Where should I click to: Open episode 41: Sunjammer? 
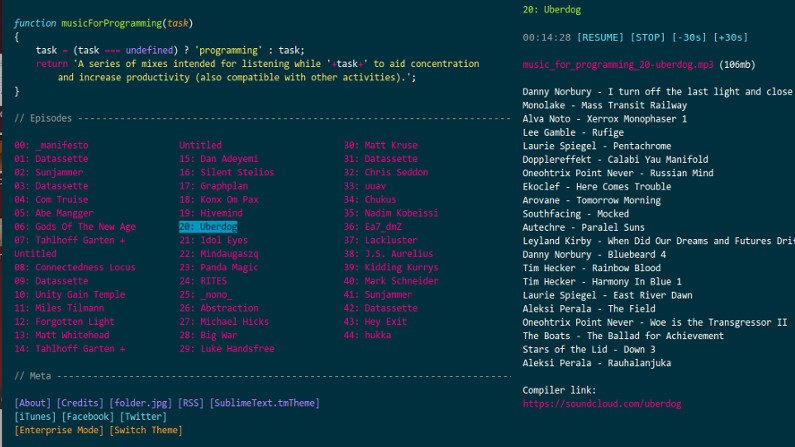point(378,294)
